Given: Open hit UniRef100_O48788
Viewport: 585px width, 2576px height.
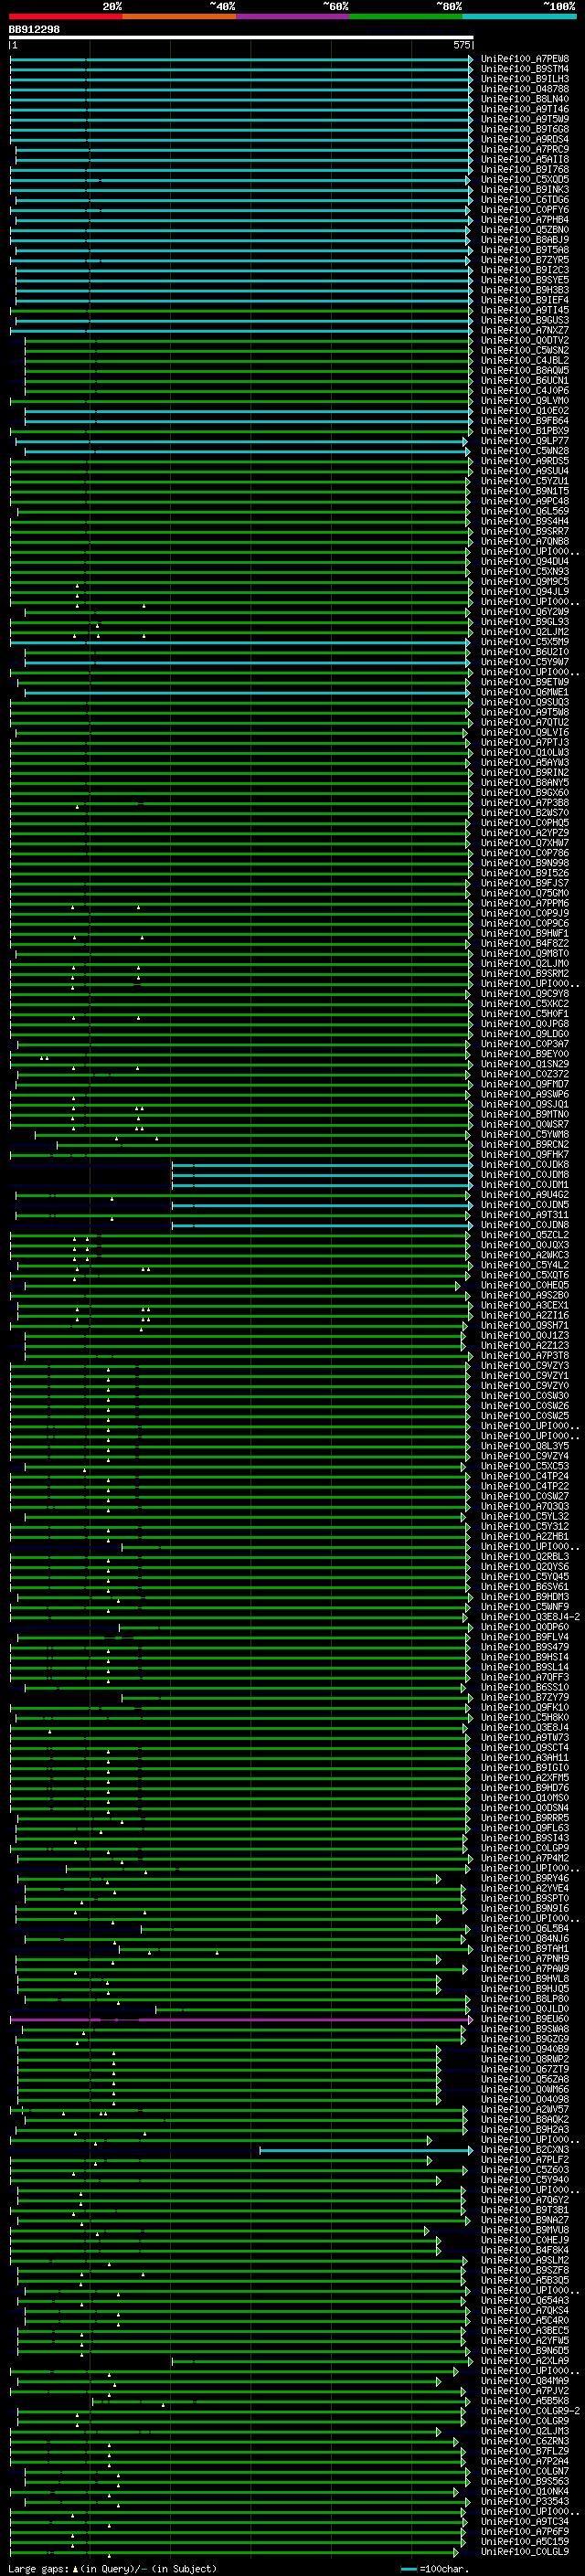Looking at the screenshot, I should click(x=525, y=89).
